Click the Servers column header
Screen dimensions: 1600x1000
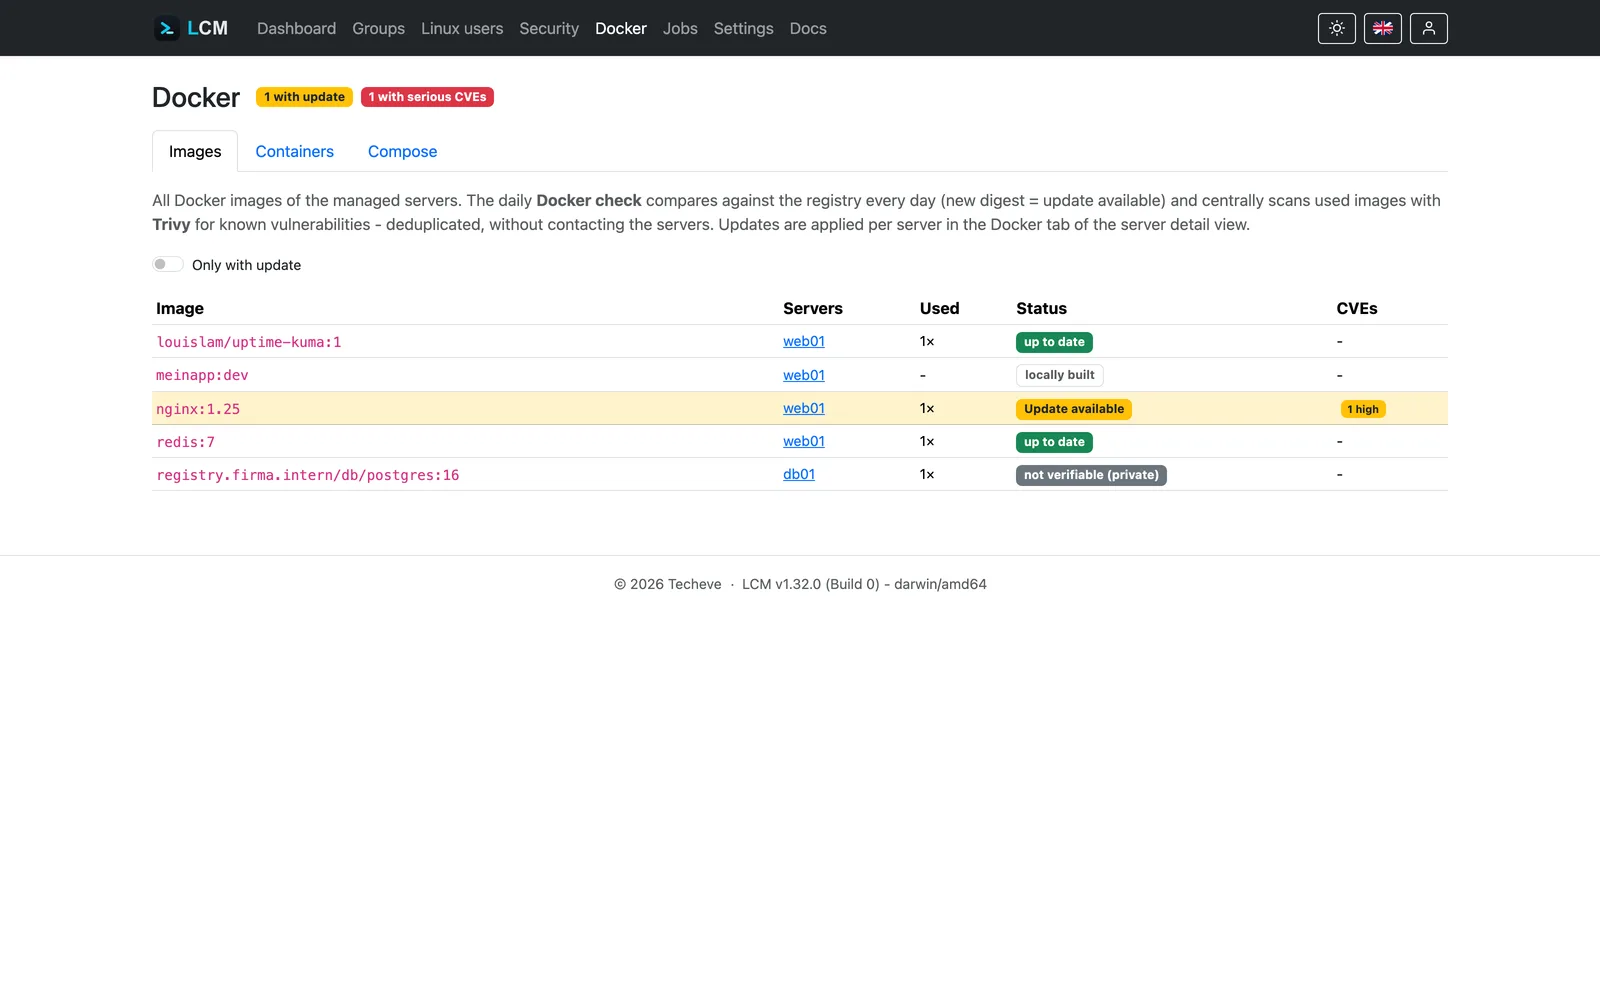(813, 308)
